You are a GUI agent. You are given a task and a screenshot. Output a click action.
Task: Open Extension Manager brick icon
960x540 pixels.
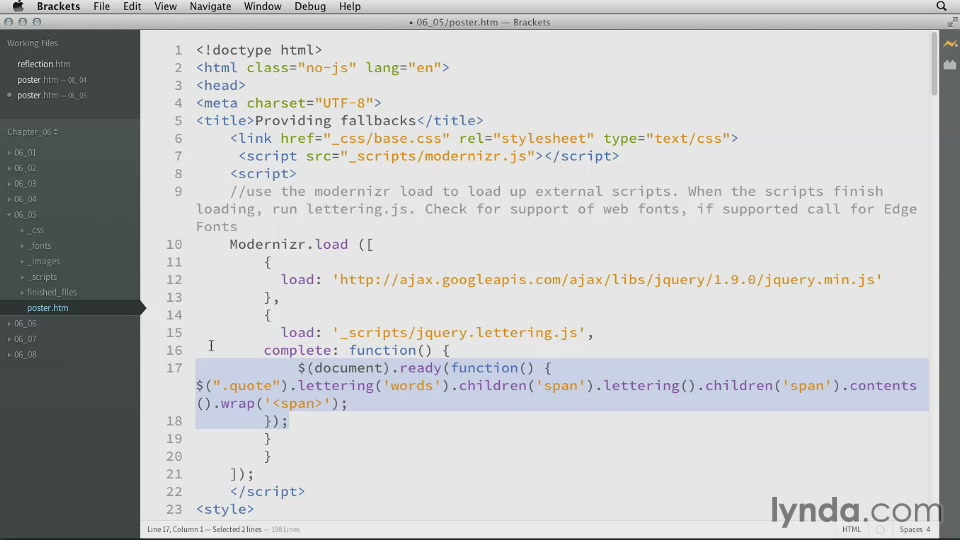coord(950,64)
